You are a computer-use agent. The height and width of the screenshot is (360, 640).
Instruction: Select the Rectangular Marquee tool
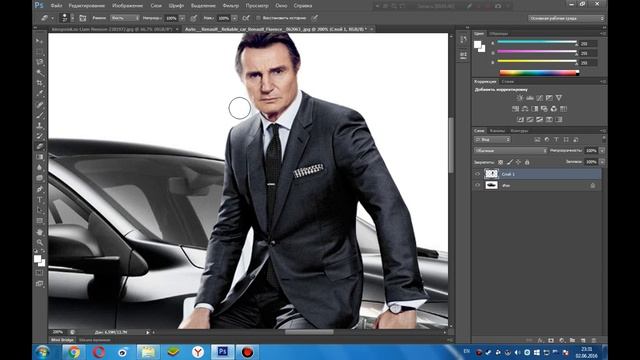point(40,52)
